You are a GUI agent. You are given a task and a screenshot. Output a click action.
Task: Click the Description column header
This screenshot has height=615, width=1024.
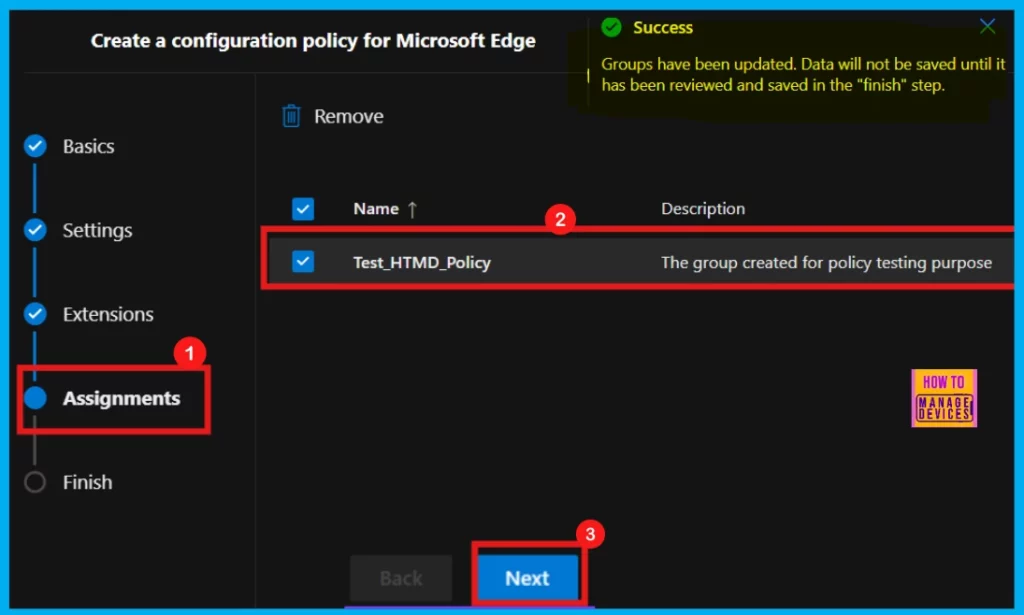pos(703,209)
